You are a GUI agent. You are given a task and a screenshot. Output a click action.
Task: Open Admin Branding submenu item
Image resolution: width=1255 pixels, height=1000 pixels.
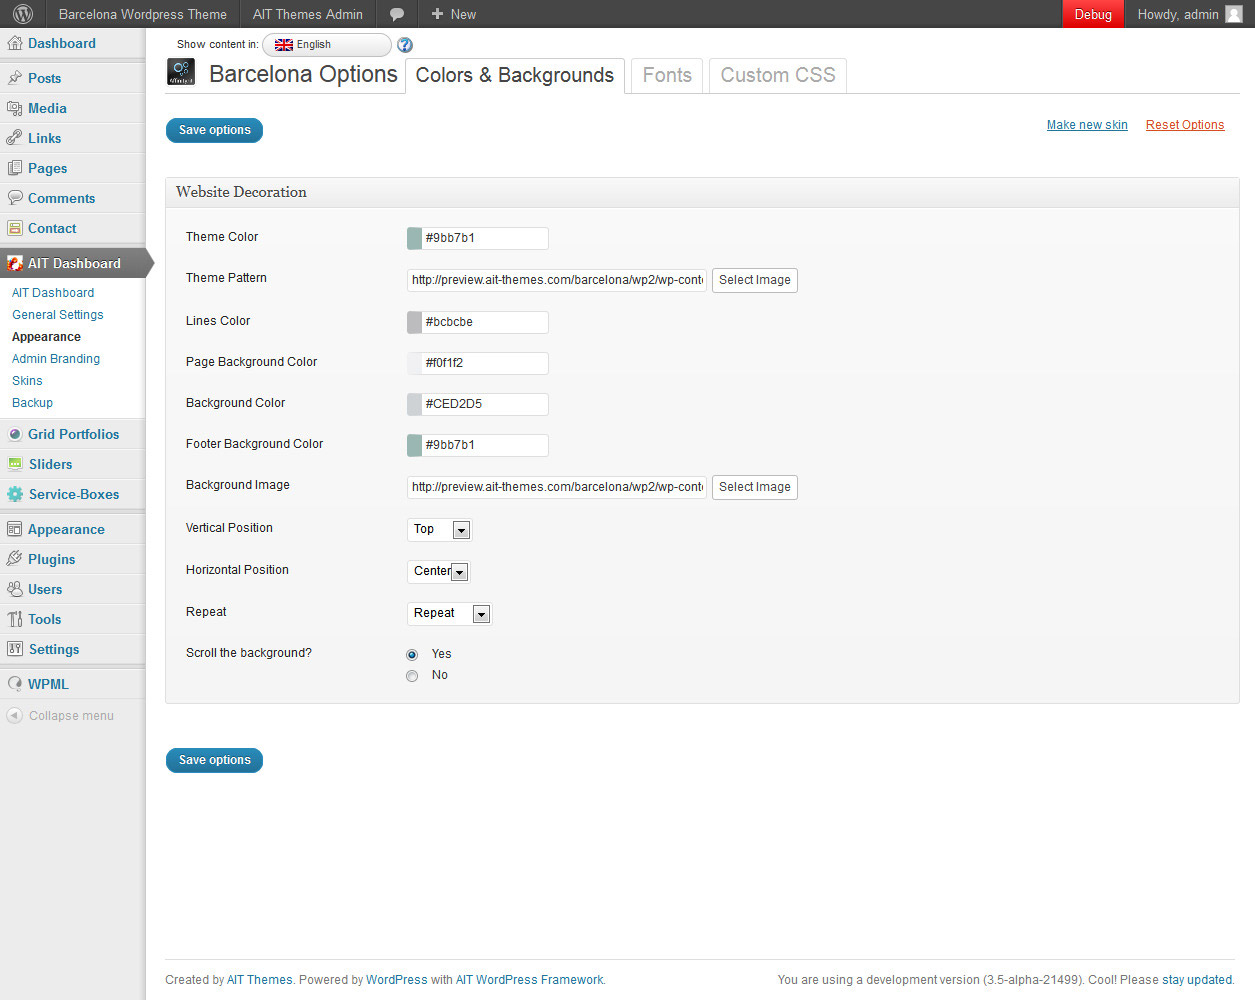[56, 359]
